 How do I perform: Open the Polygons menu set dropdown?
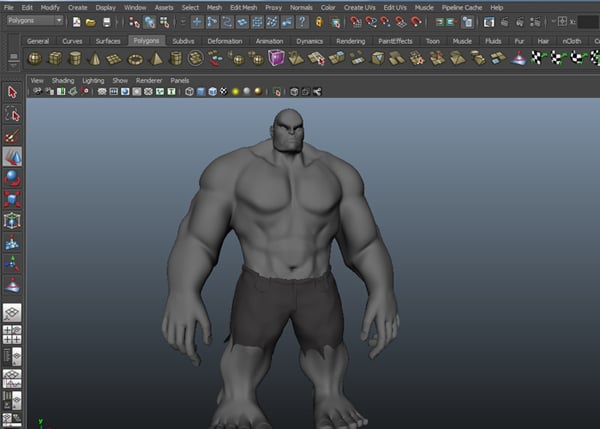[x=34, y=20]
